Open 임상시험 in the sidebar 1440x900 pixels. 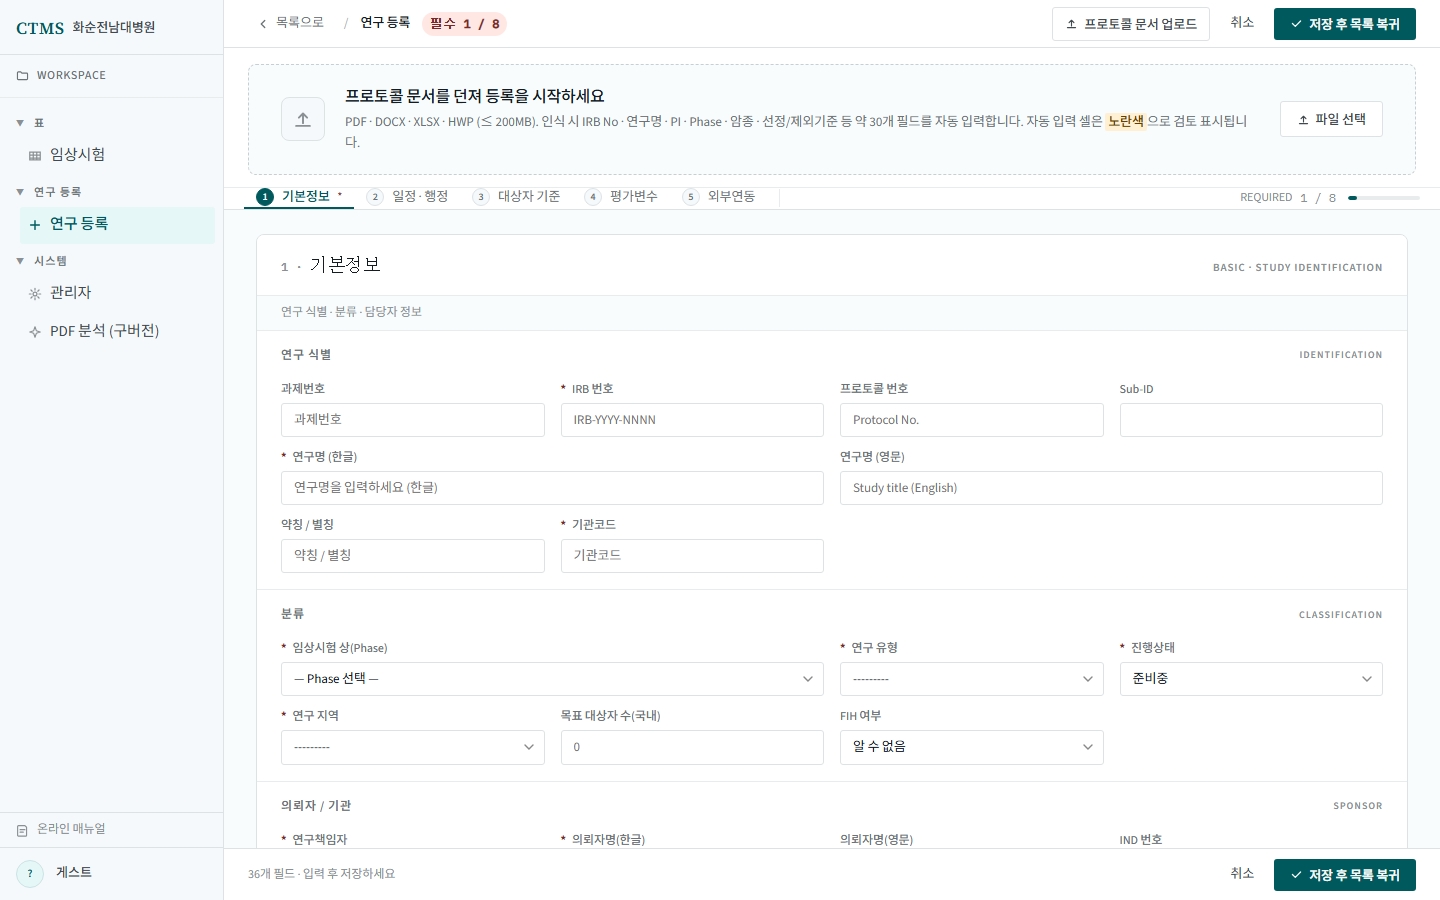117,155
